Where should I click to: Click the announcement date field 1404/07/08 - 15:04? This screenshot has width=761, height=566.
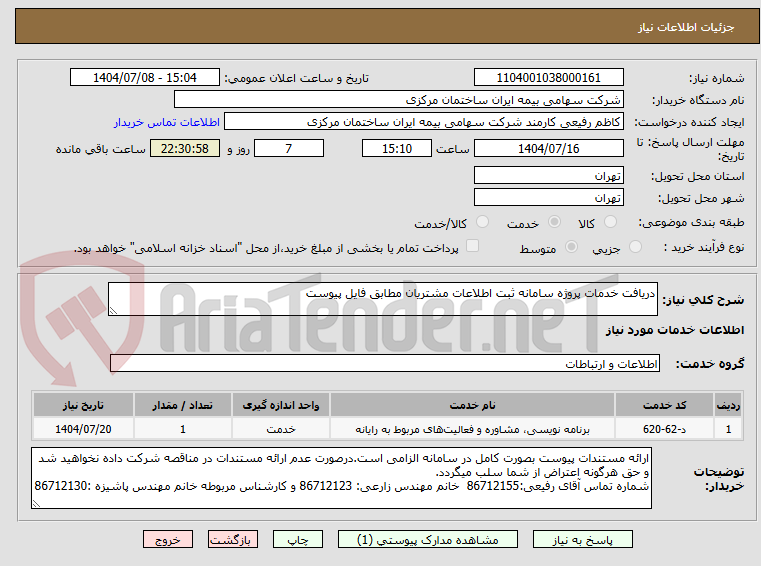145,78
